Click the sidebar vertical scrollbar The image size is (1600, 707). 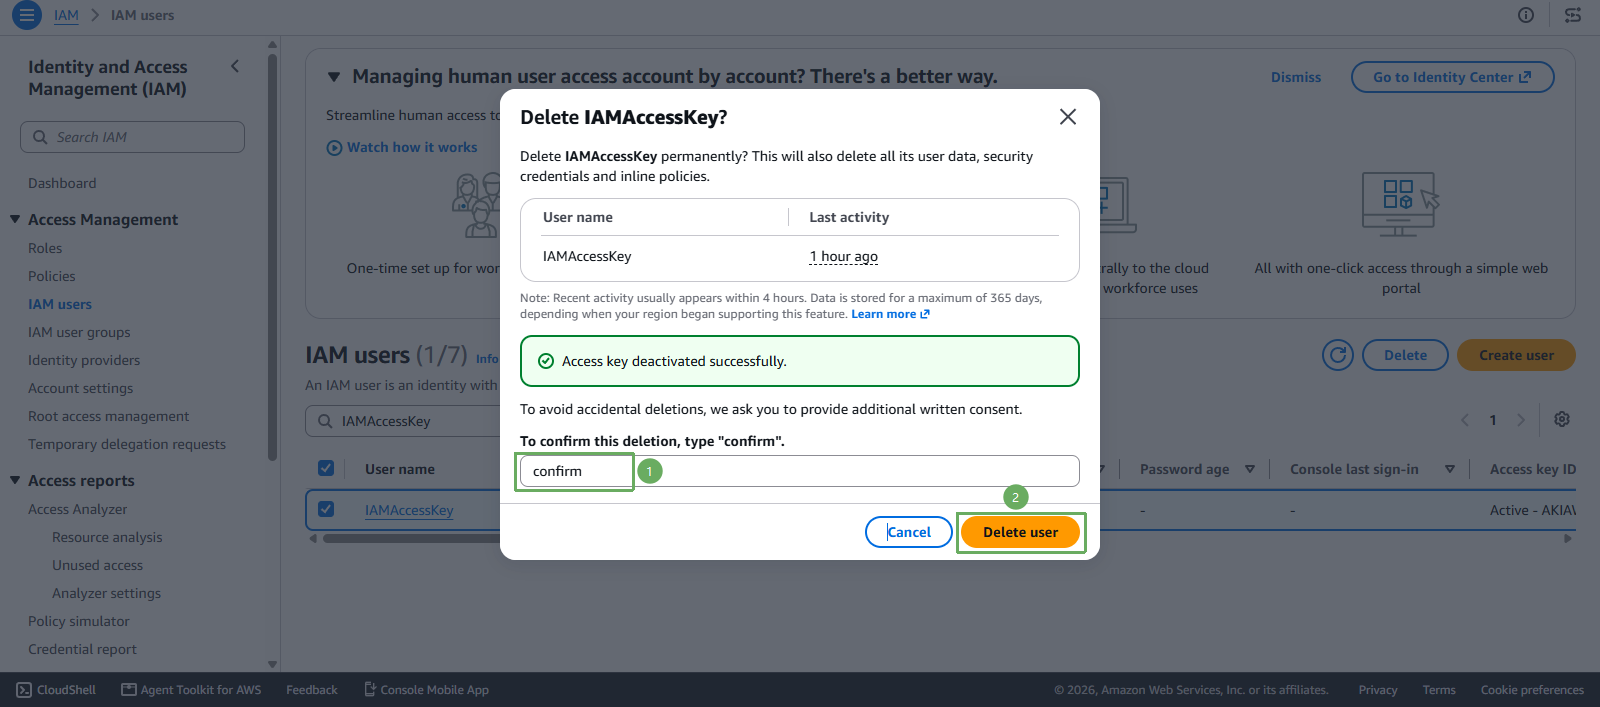click(272, 255)
